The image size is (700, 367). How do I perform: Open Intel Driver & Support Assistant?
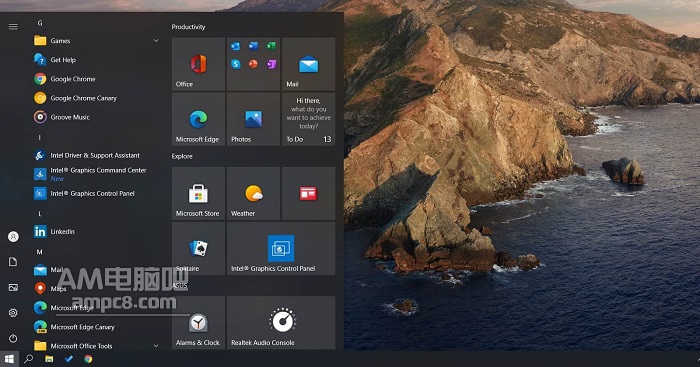click(96, 155)
